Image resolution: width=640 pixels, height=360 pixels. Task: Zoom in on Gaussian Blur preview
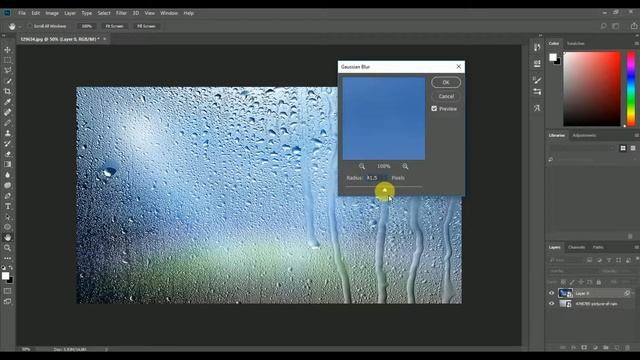tap(405, 166)
